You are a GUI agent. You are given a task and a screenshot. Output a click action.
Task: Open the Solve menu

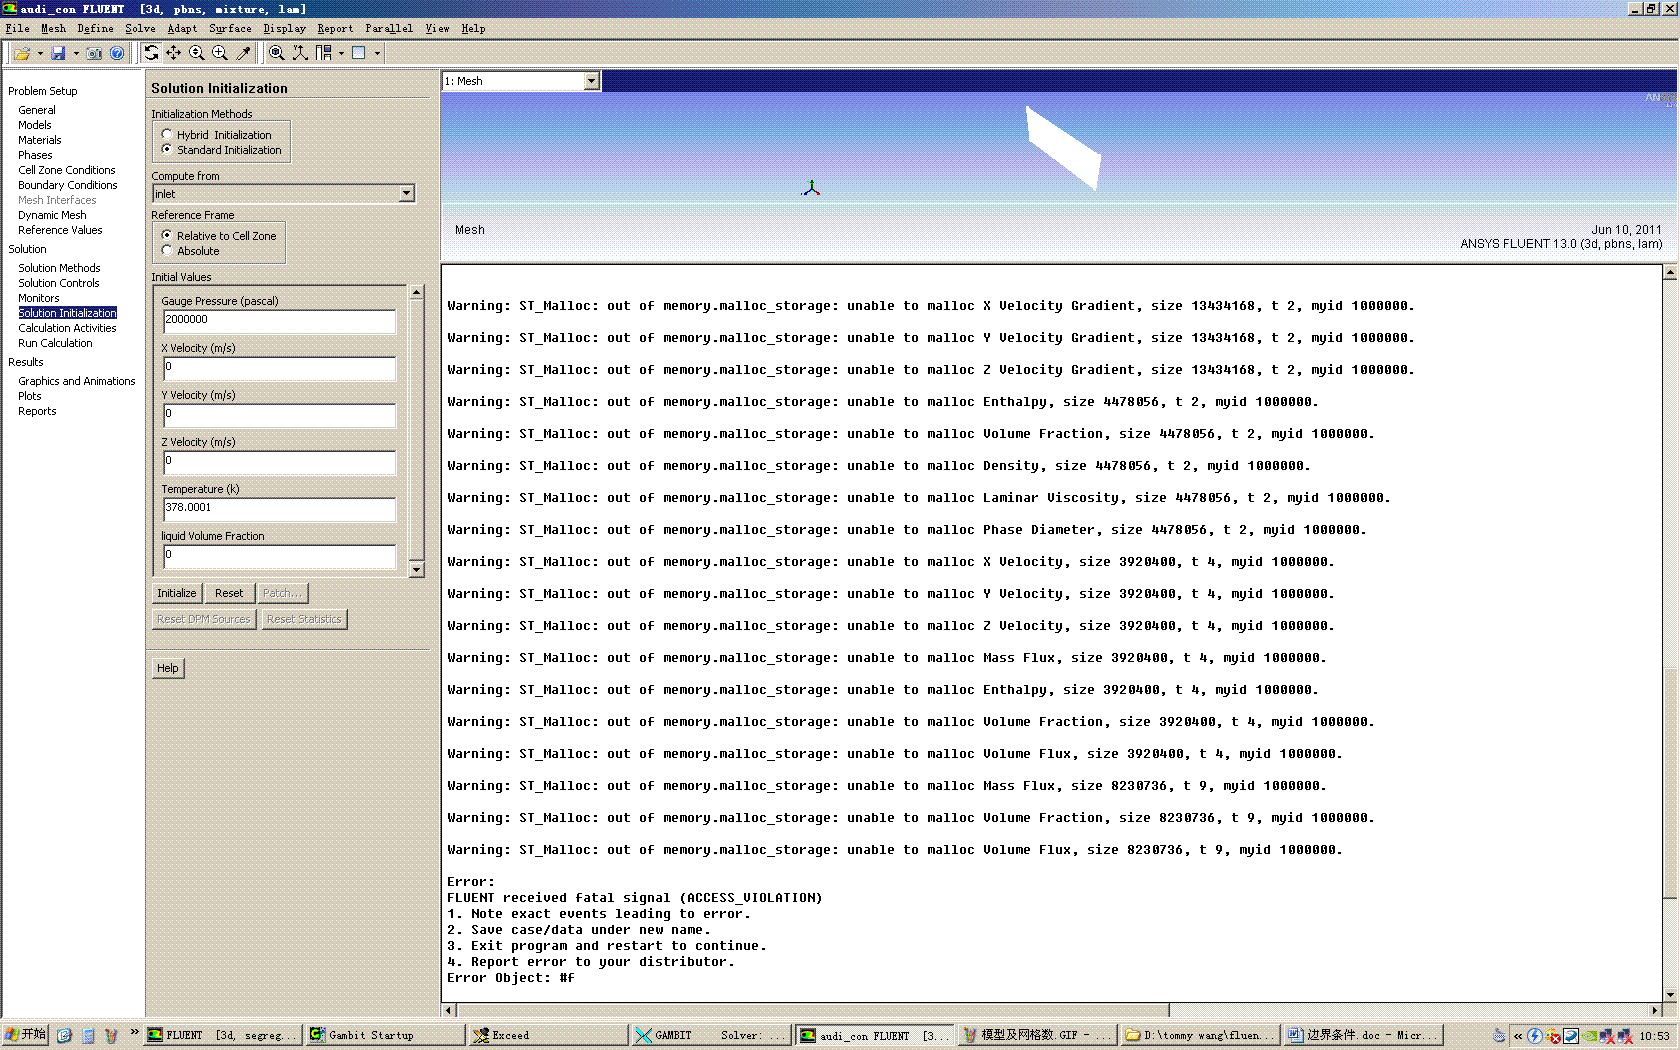click(x=140, y=29)
